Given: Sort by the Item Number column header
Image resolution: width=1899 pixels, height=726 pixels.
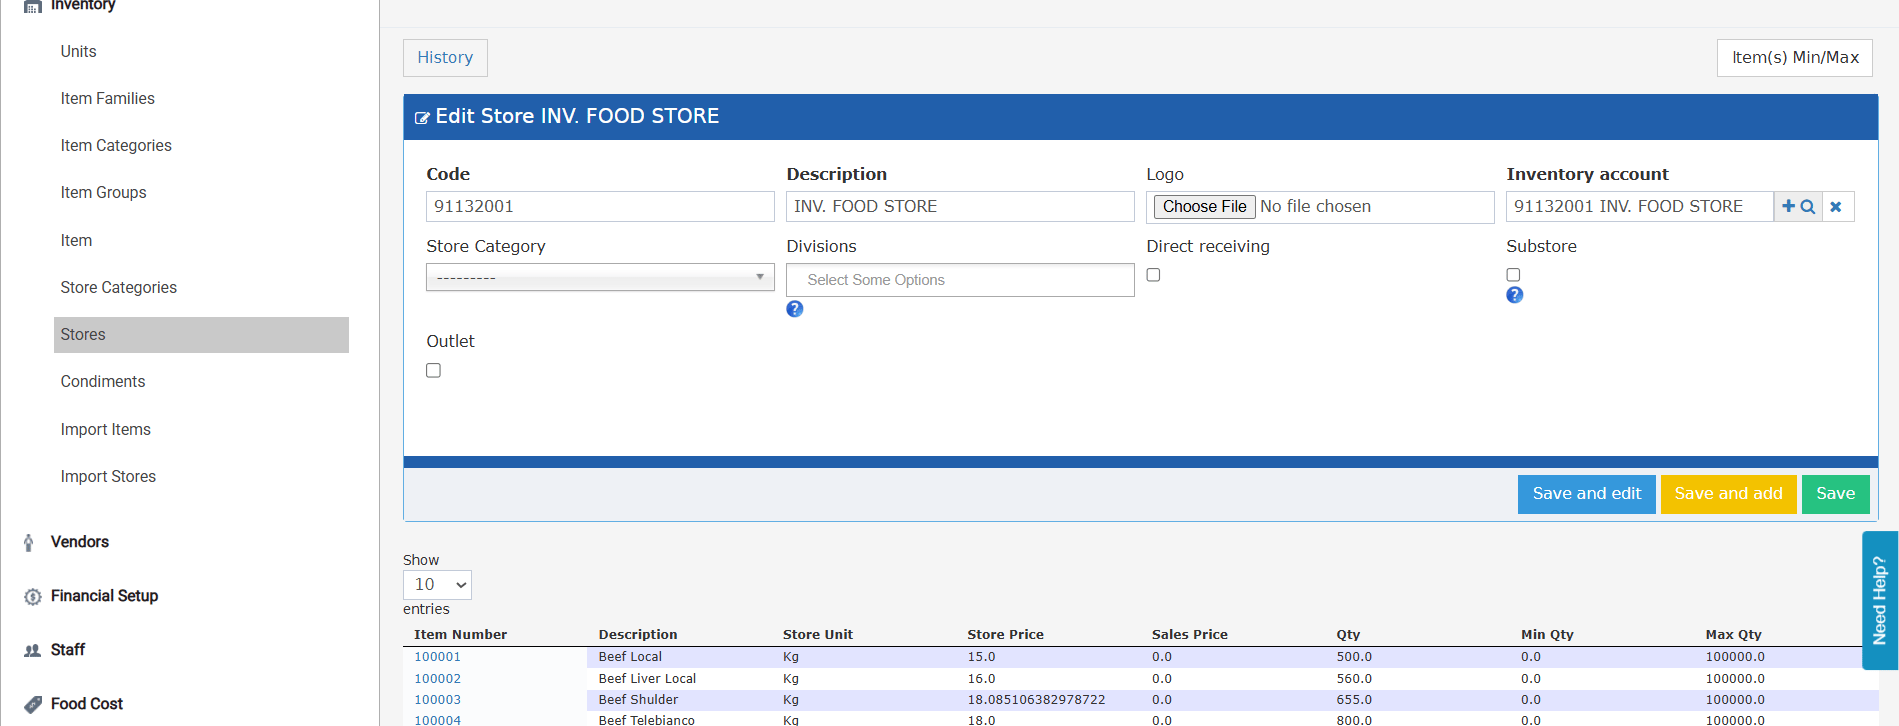Looking at the screenshot, I should click(x=460, y=635).
